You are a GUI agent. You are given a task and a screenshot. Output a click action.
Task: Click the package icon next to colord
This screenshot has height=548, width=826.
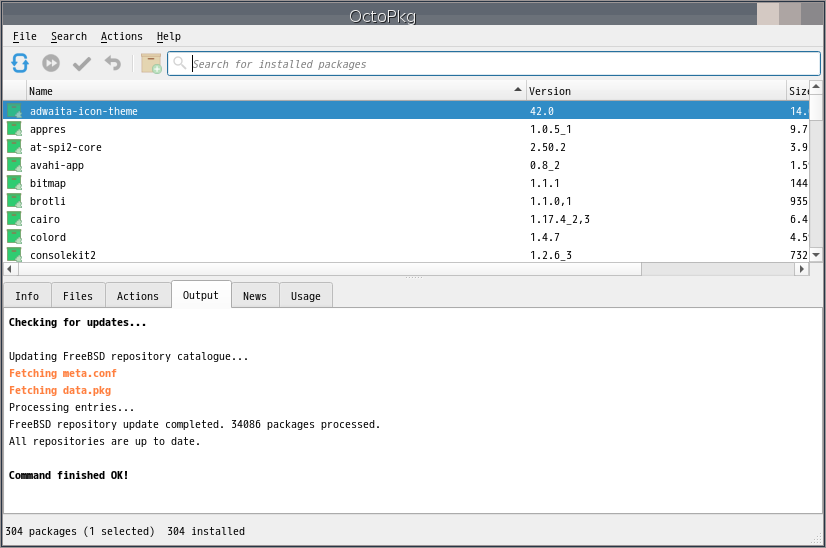coord(14,237)
